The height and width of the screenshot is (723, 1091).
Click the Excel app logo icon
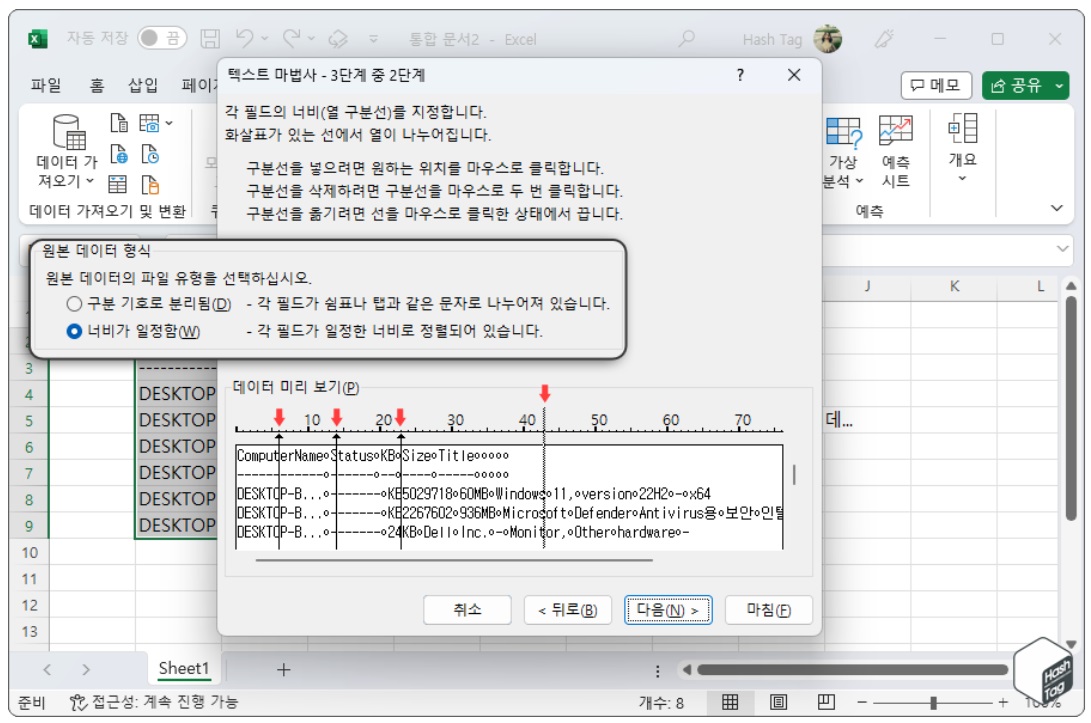[37, 39]
